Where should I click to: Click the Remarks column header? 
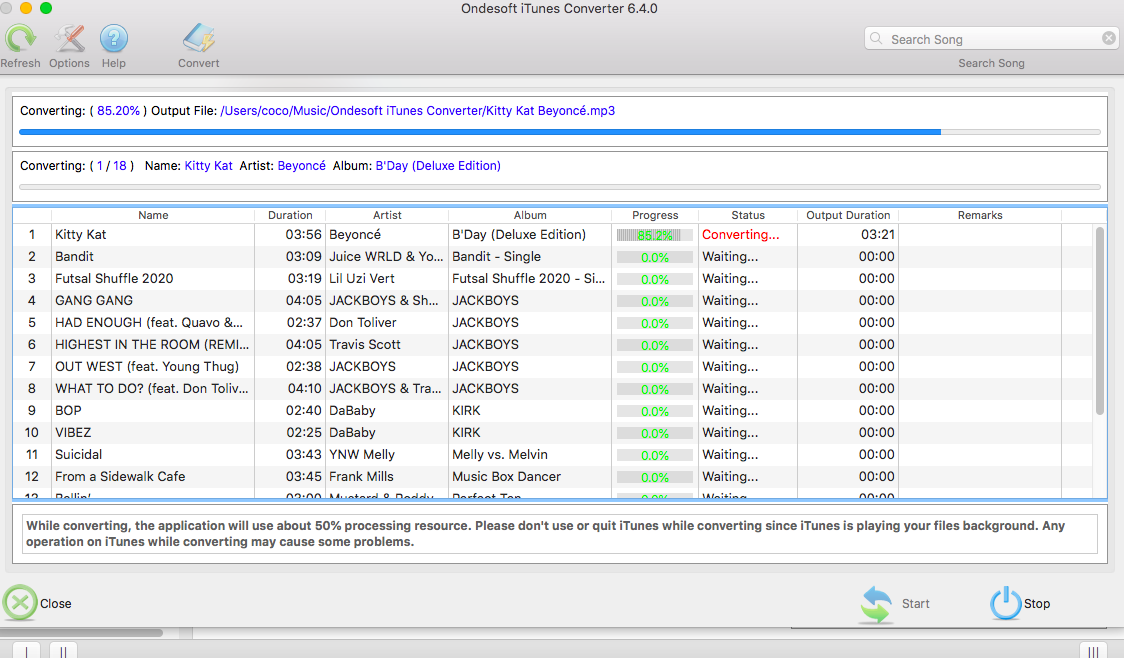coord(980,215)
